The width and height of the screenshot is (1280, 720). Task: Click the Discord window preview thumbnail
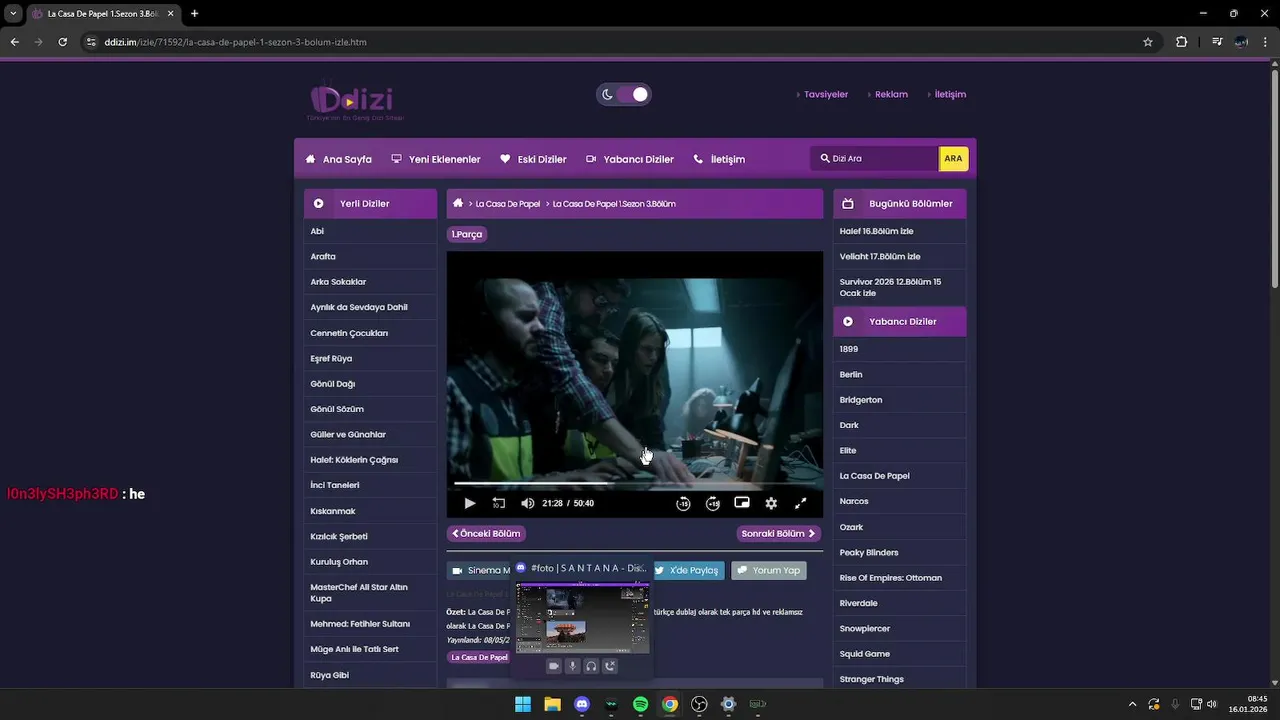tap(583, 617)
